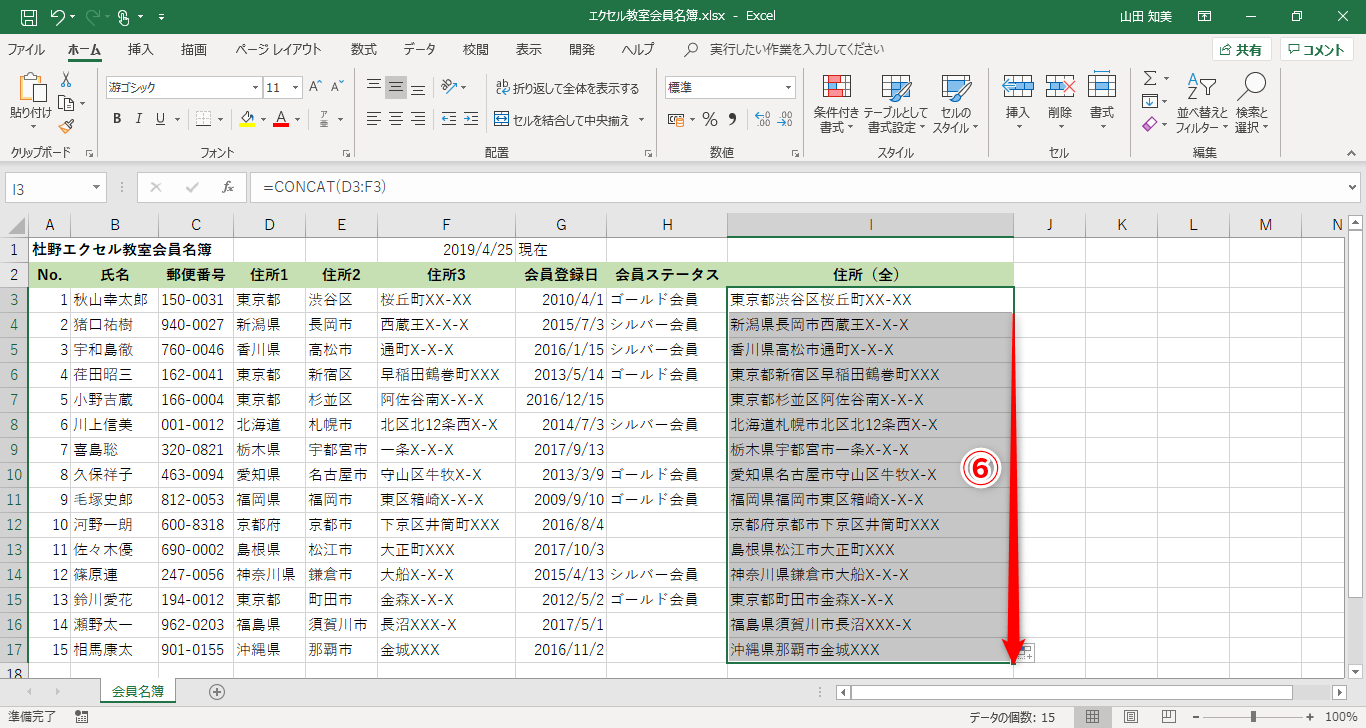Toggle top vertical alignment
The width and height of the screenshot is (1366, 728).
(374, 87)
